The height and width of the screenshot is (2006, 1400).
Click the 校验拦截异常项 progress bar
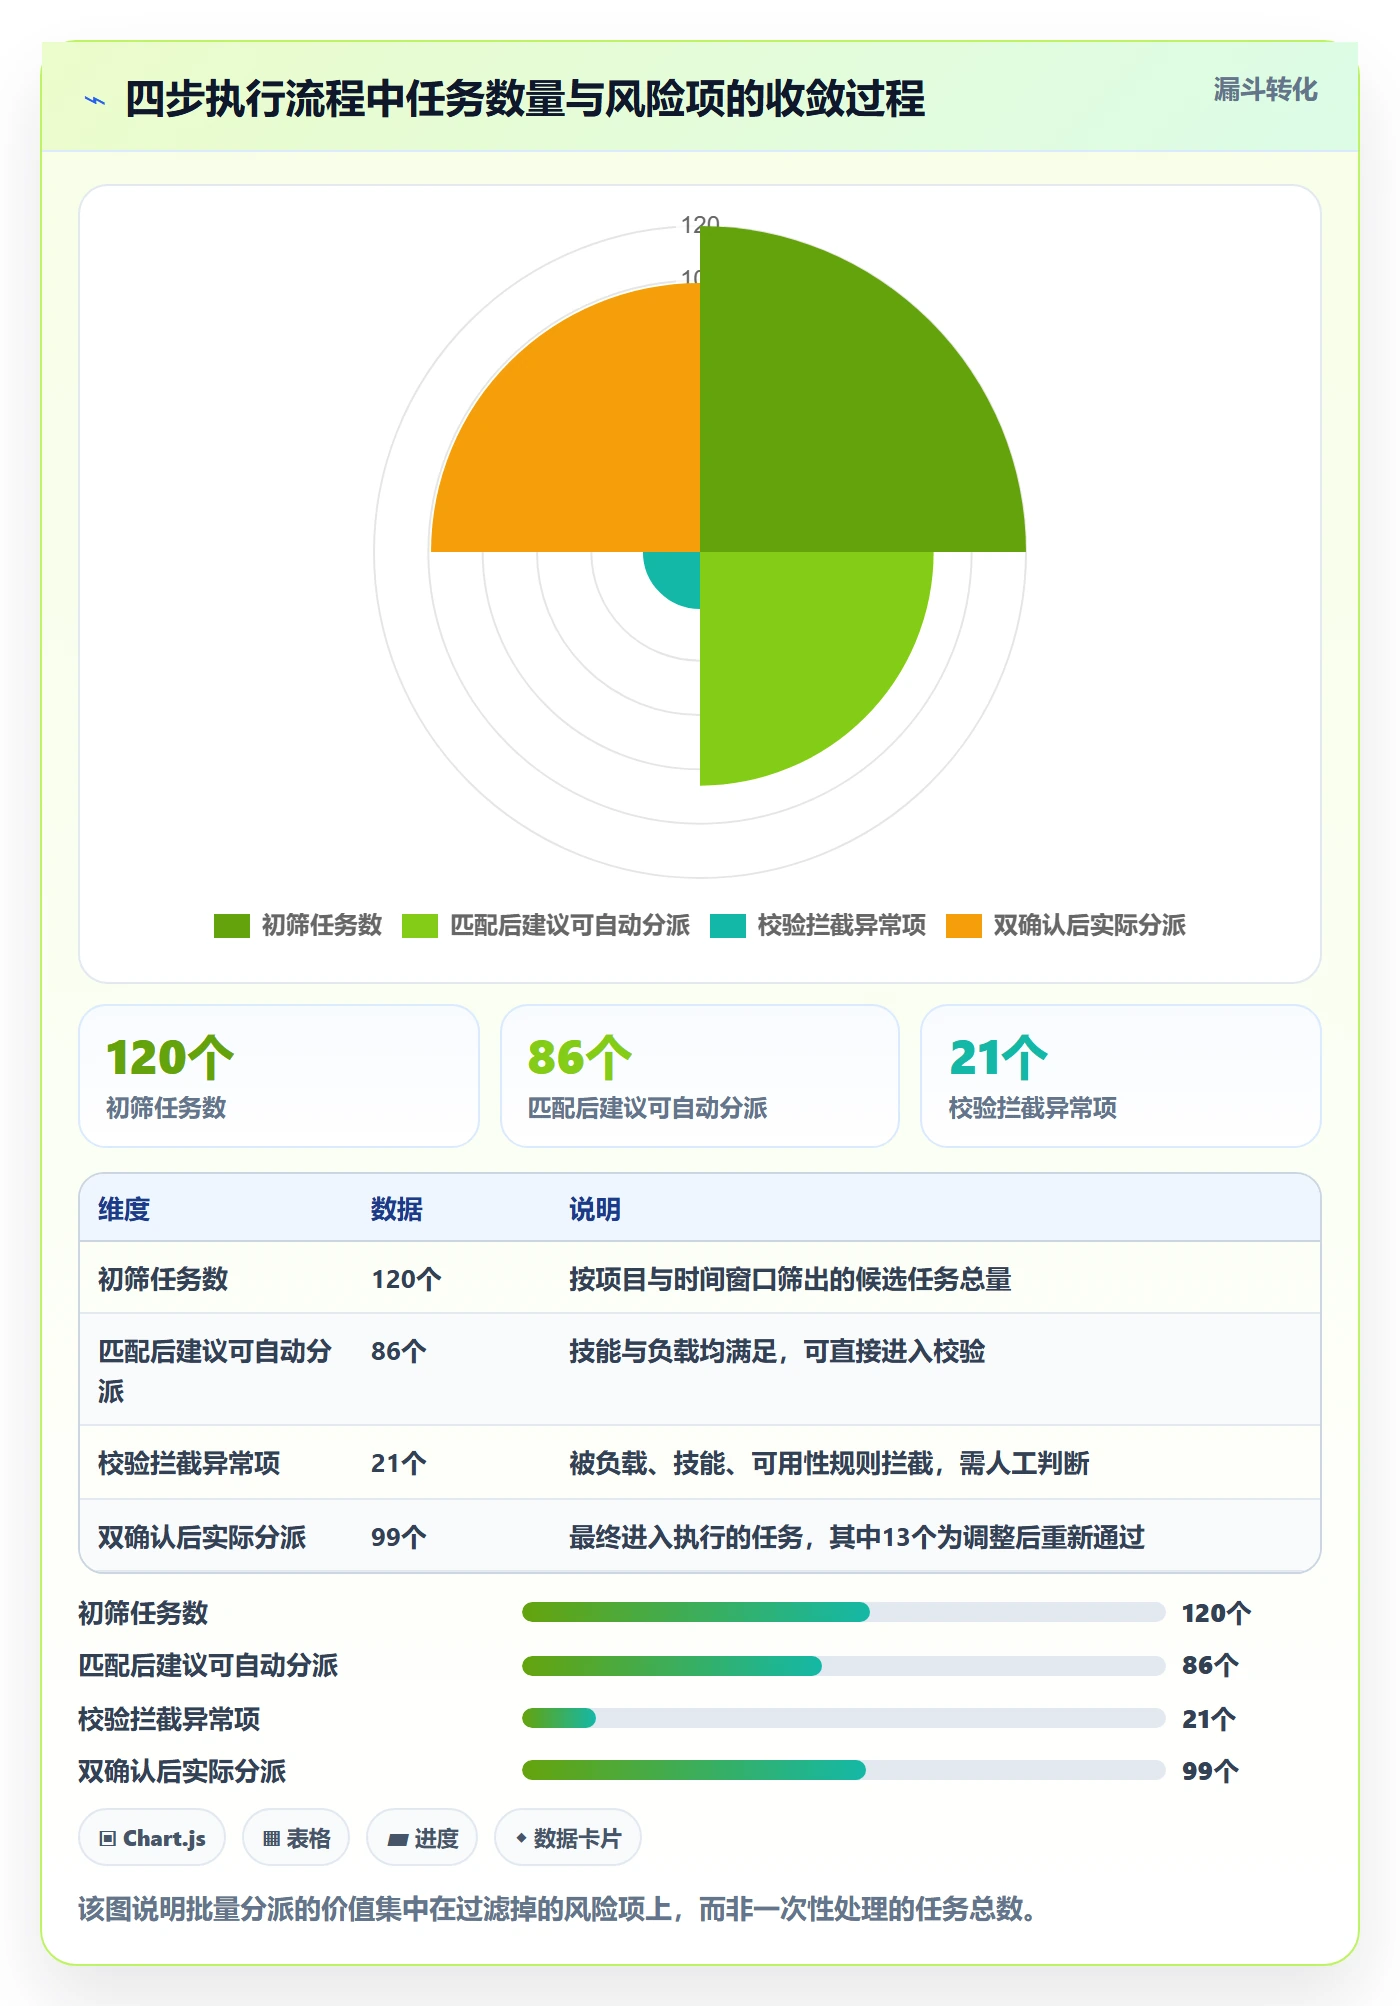pos(843,1718)
